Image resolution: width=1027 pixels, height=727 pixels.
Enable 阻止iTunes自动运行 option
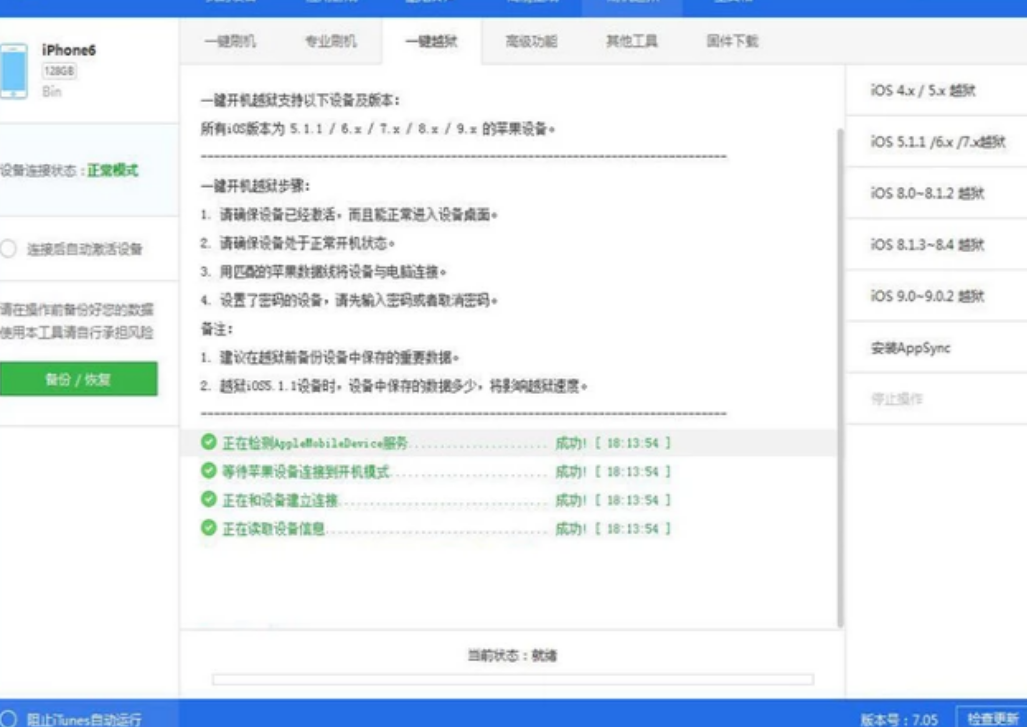[x=9, y=718]
